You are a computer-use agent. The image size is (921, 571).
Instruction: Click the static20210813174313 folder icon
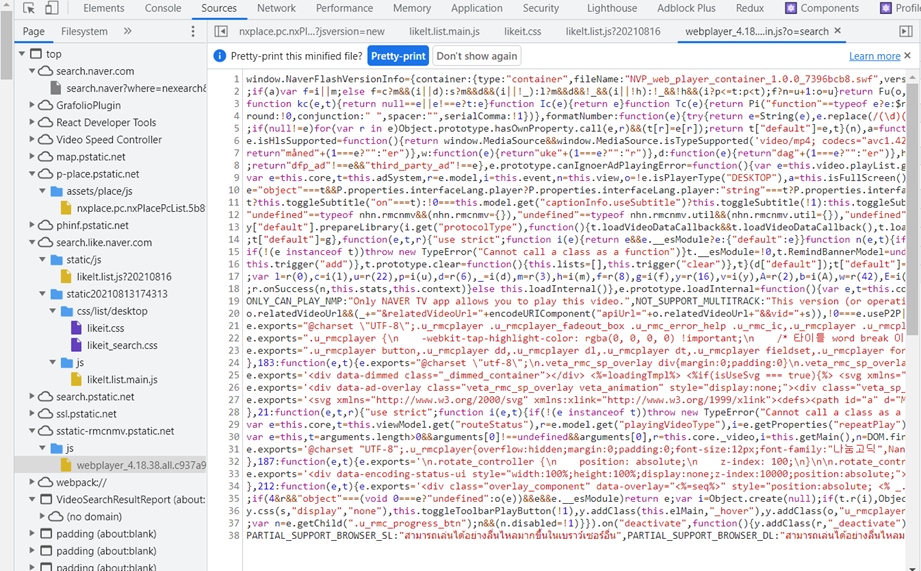click(x=56, y=294)
